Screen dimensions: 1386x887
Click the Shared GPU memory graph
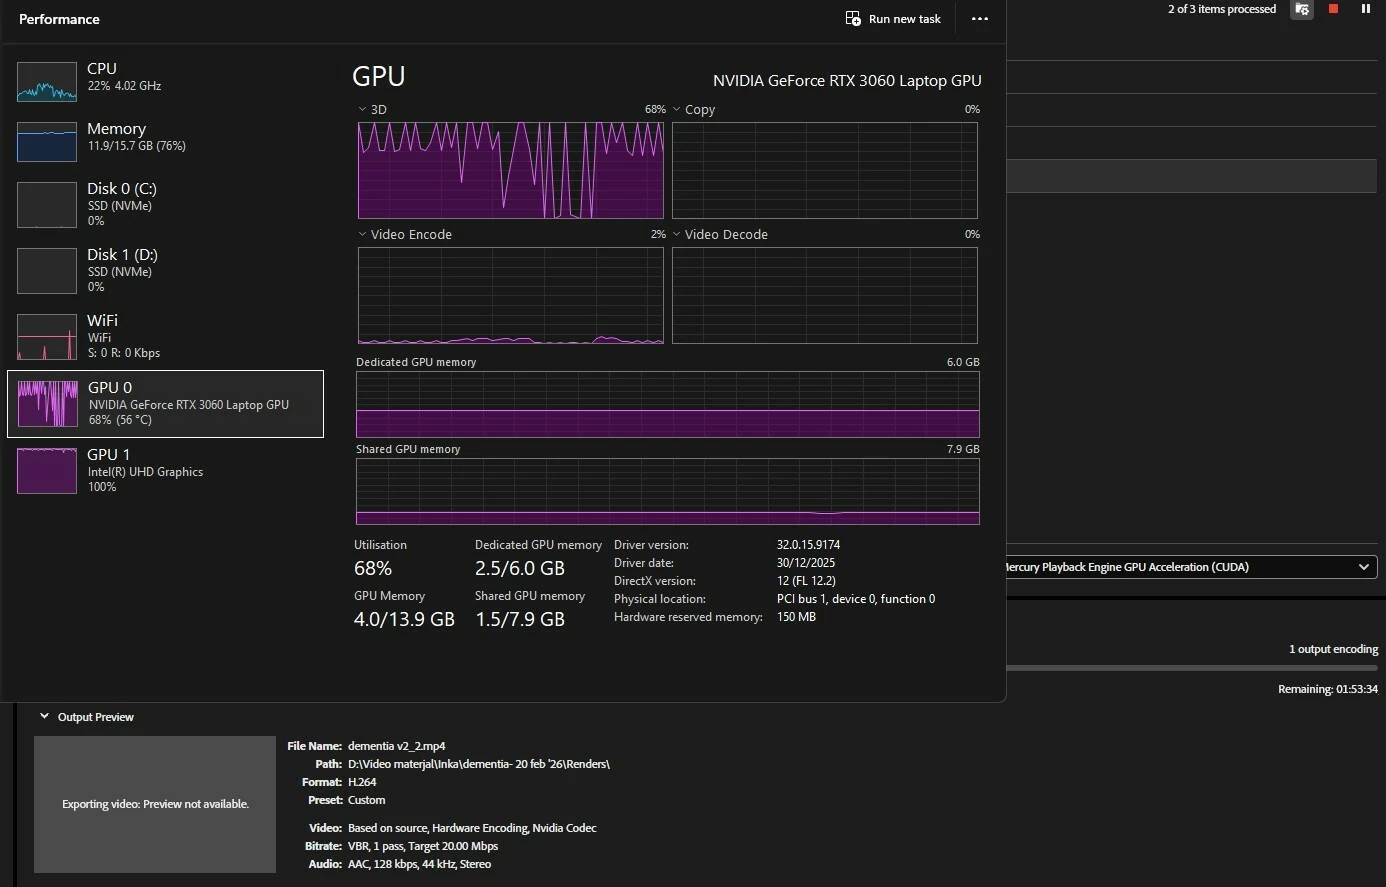point(668,491)
